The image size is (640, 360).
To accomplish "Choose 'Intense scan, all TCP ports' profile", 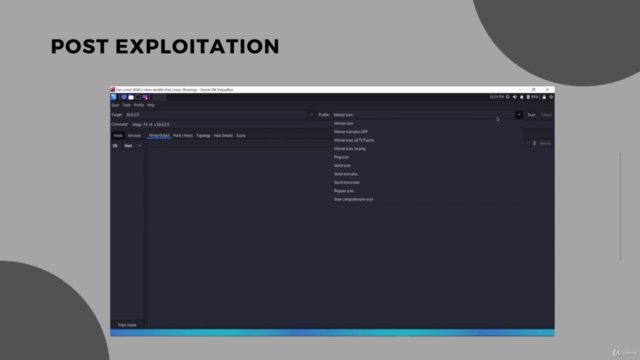I will (x=428, y=140).
